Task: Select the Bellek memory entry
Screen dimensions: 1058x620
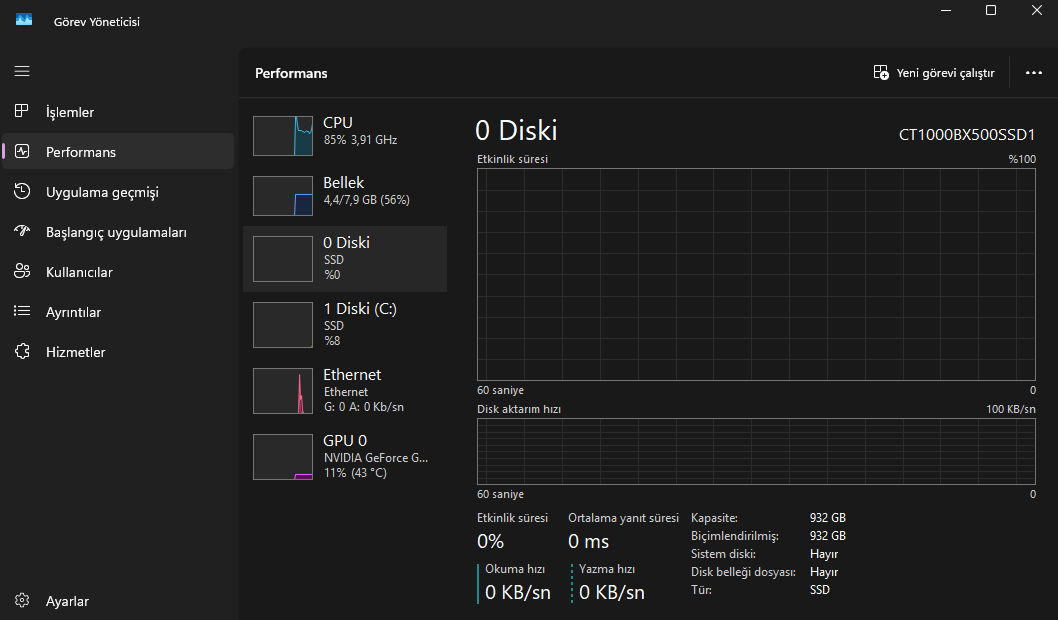Action: coord(345,195)
